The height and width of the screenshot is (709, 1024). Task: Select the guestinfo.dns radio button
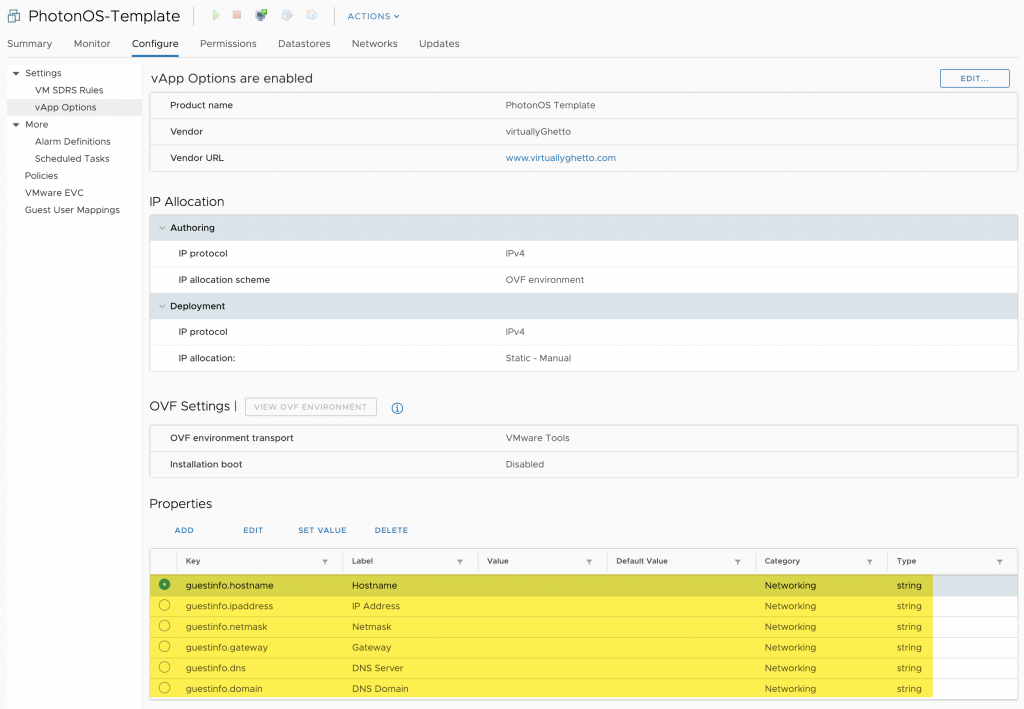164,668
